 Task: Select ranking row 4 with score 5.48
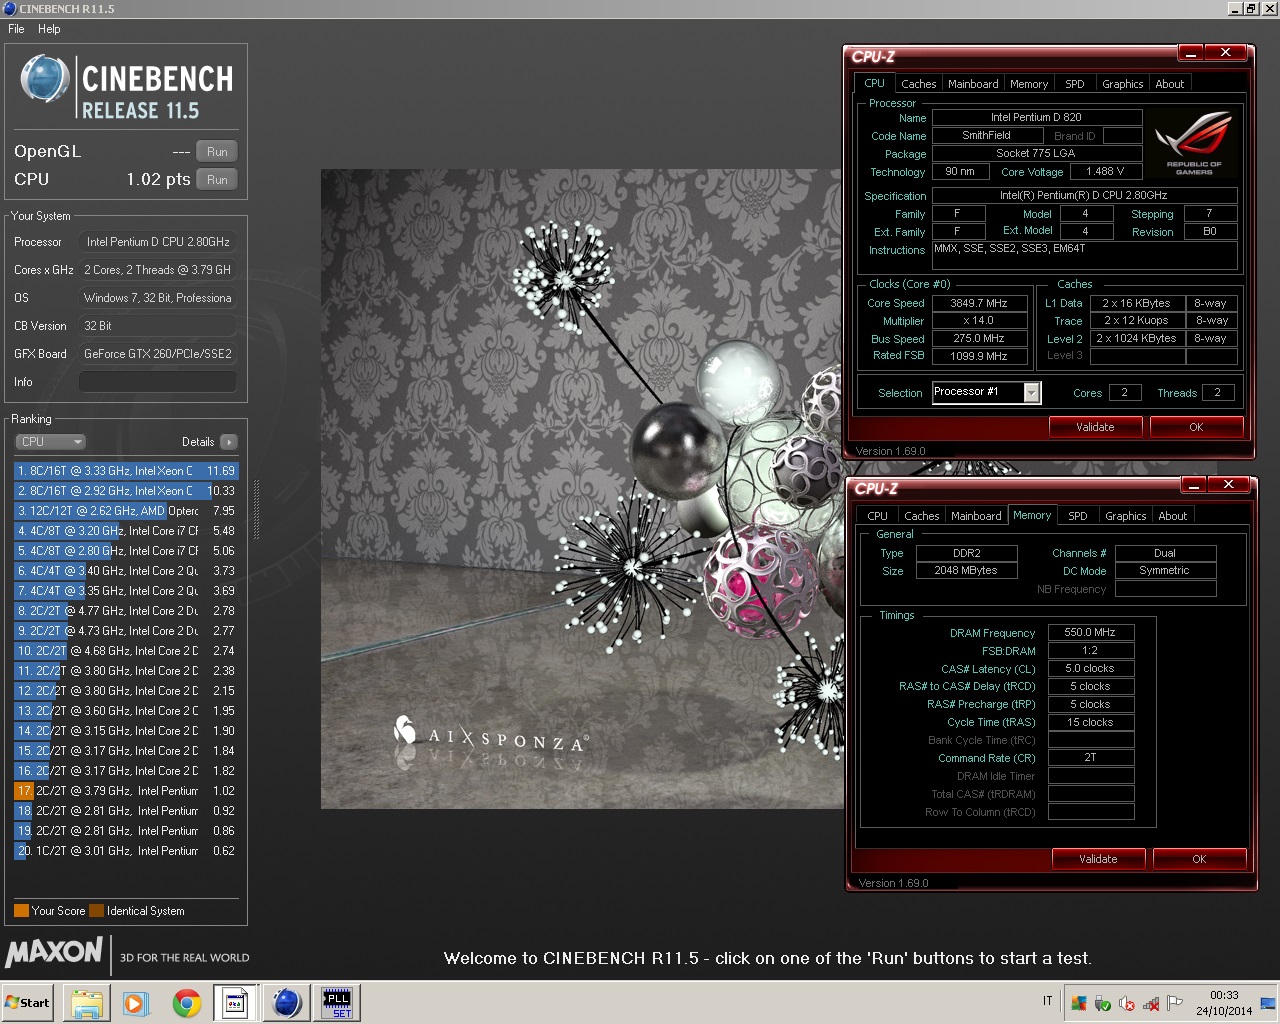click(125, 531)
